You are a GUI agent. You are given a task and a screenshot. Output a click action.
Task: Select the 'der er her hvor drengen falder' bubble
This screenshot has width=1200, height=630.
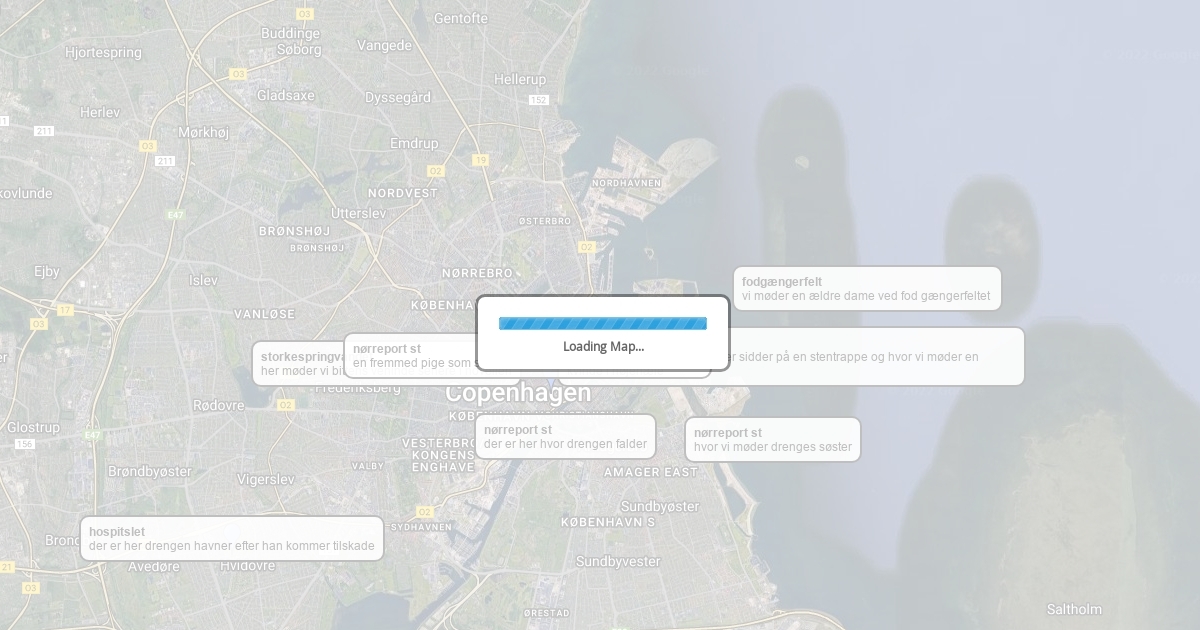565,437
